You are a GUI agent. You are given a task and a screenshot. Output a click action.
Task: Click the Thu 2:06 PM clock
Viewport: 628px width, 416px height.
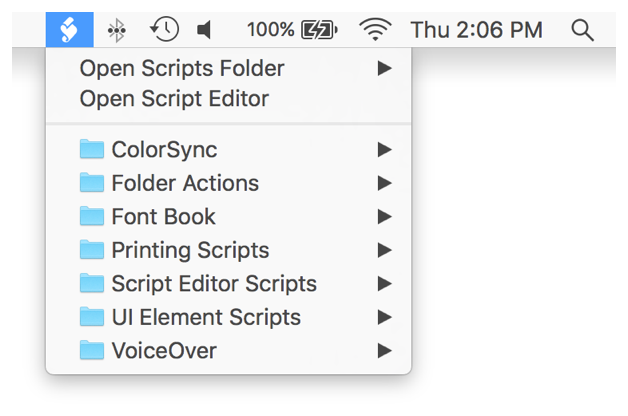[476, 30]
